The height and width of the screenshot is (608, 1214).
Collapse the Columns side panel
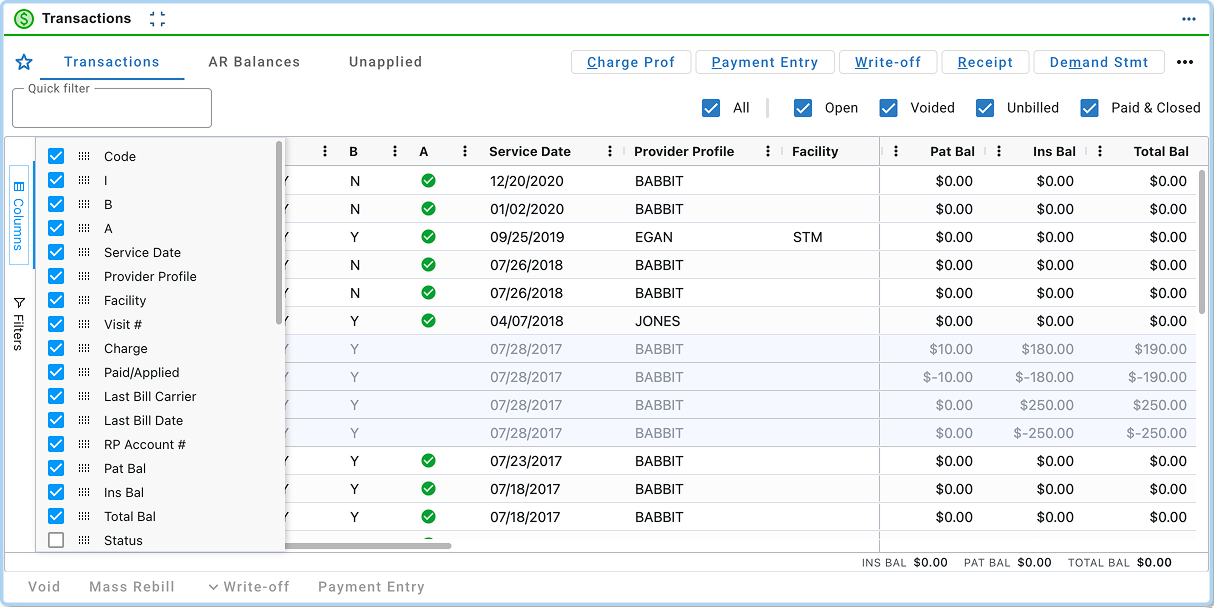[19, 215]
